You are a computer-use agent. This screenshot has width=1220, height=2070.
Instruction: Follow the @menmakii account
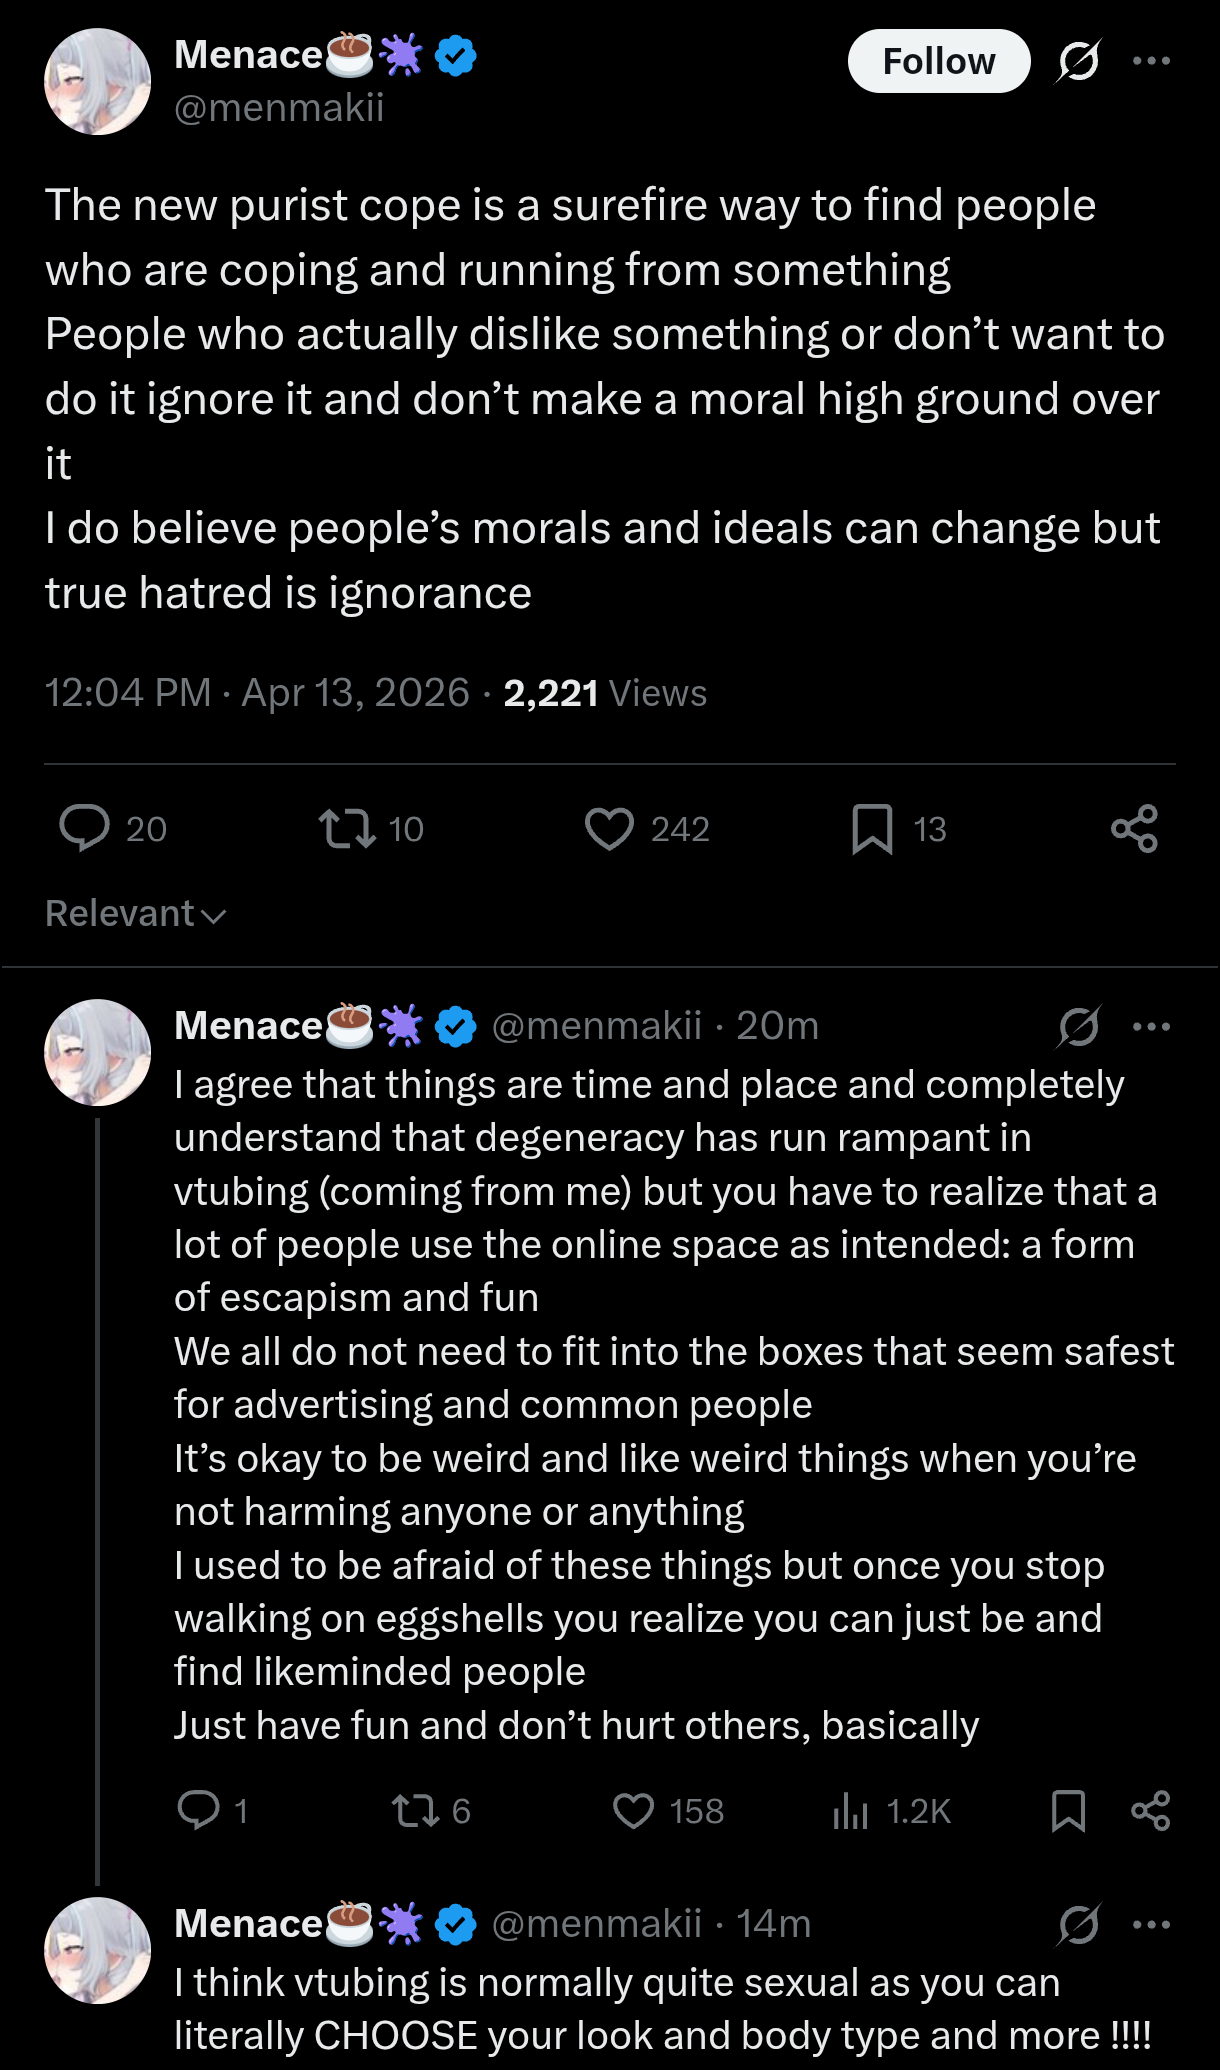[938, 61]
